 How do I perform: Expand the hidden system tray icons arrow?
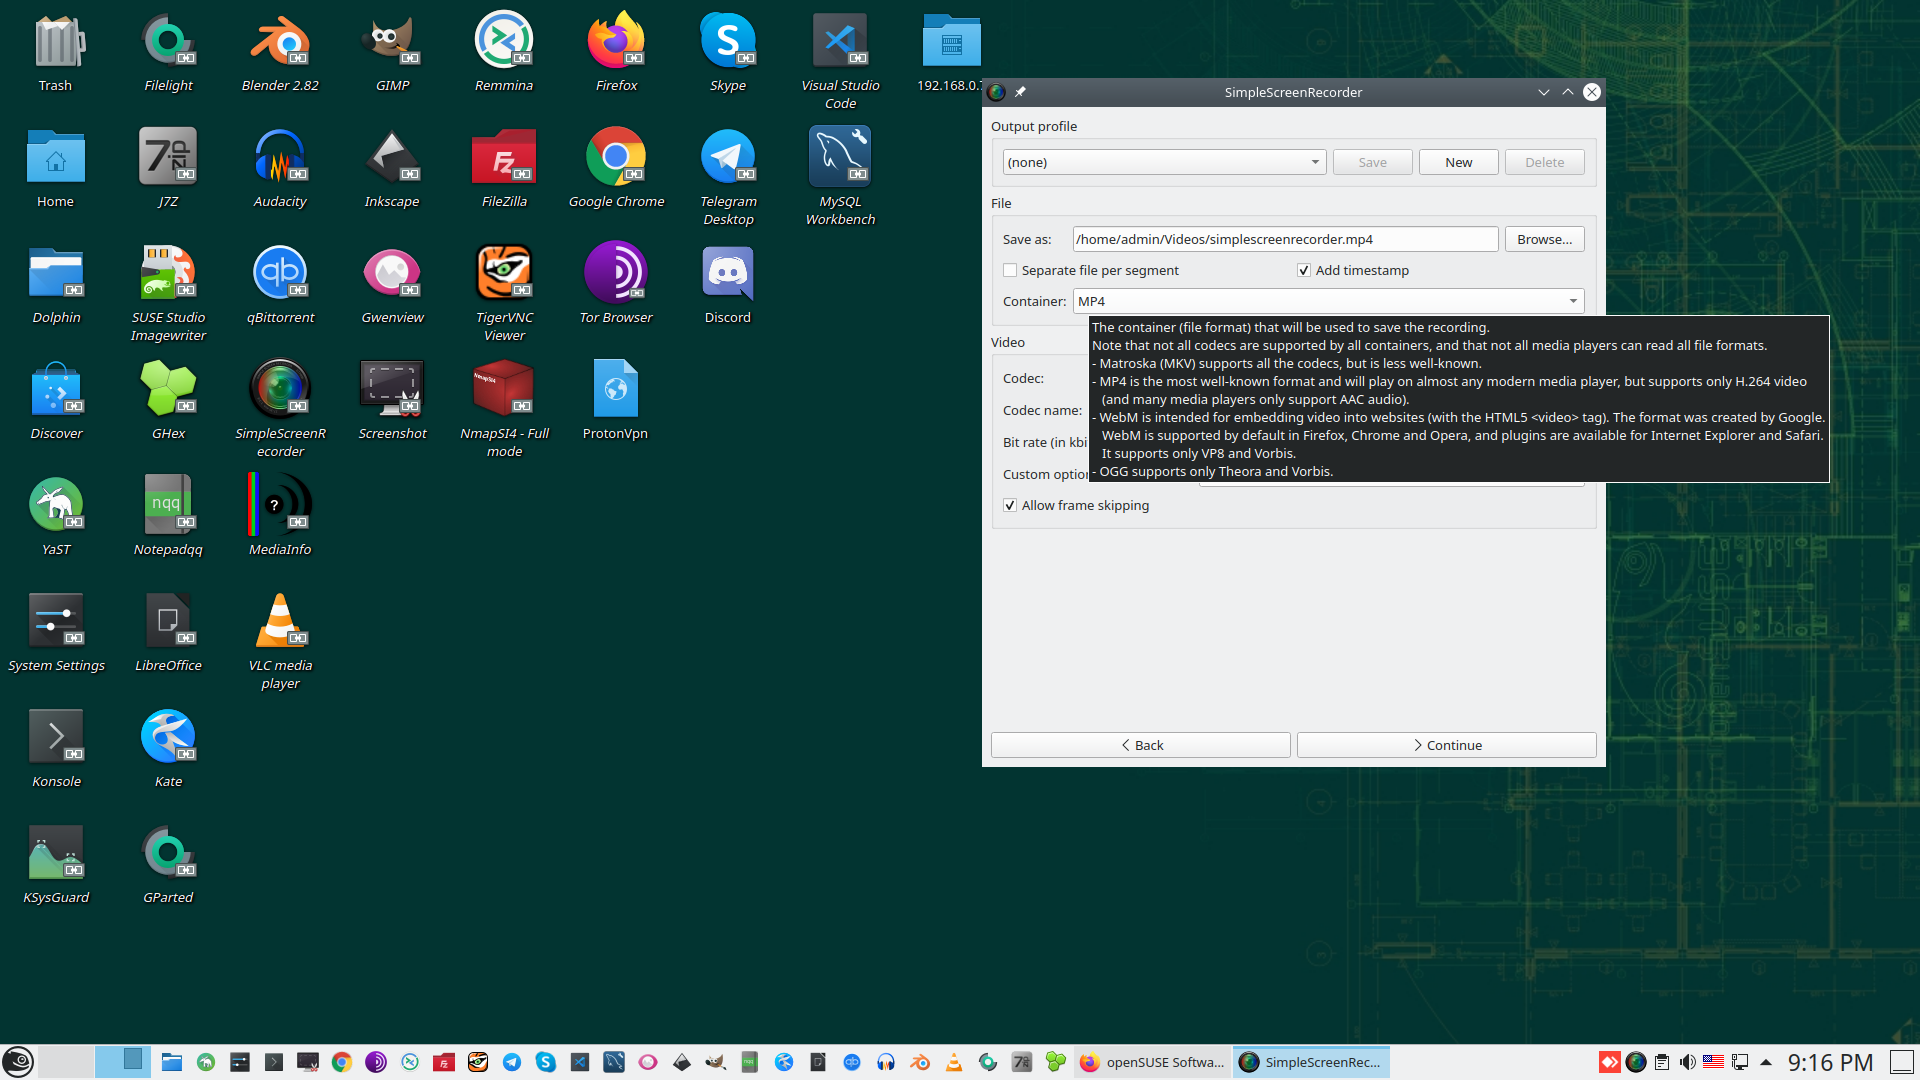(x=1766, y=1062)
